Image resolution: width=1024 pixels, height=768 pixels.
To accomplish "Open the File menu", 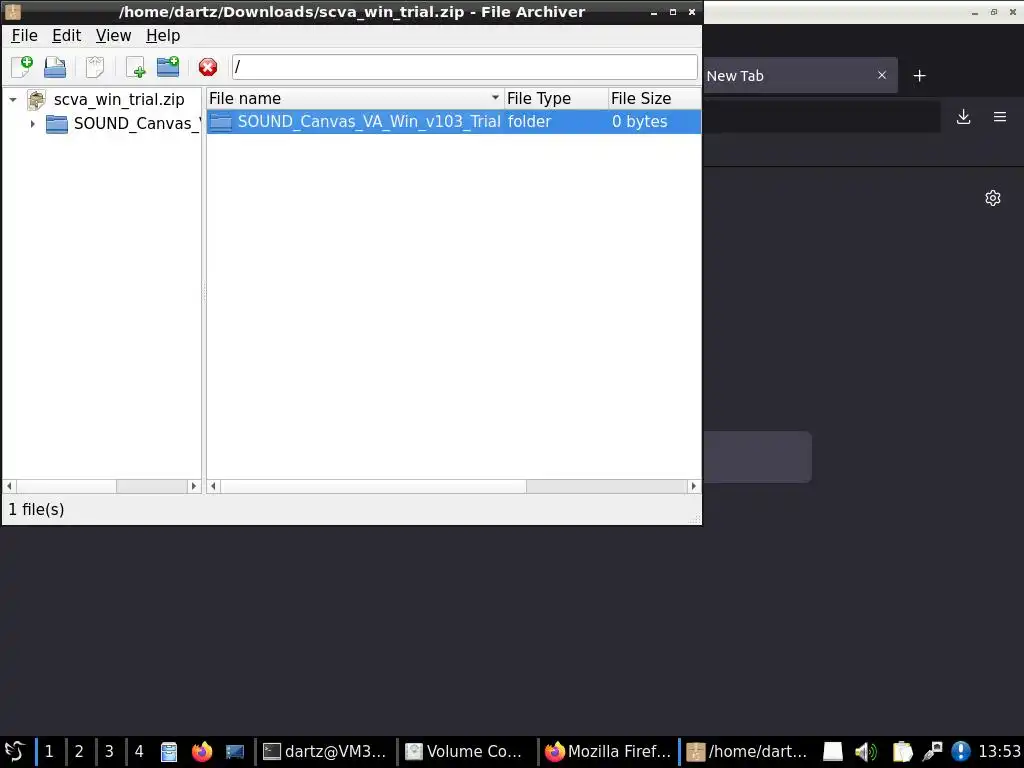I will (x=25, y=36).
